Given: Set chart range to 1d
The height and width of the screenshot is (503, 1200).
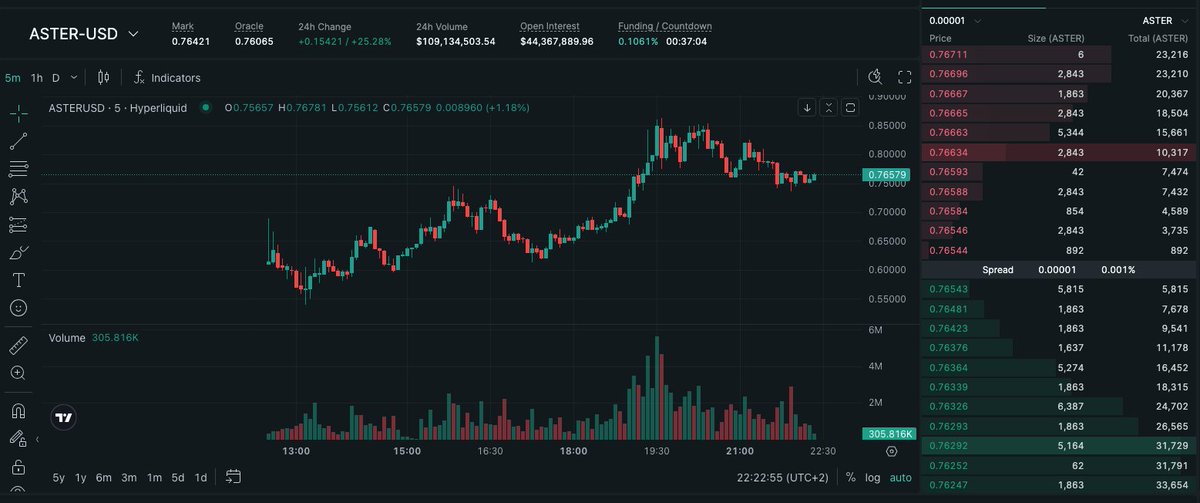Looking at the screenshot, I should coord(201,477).
